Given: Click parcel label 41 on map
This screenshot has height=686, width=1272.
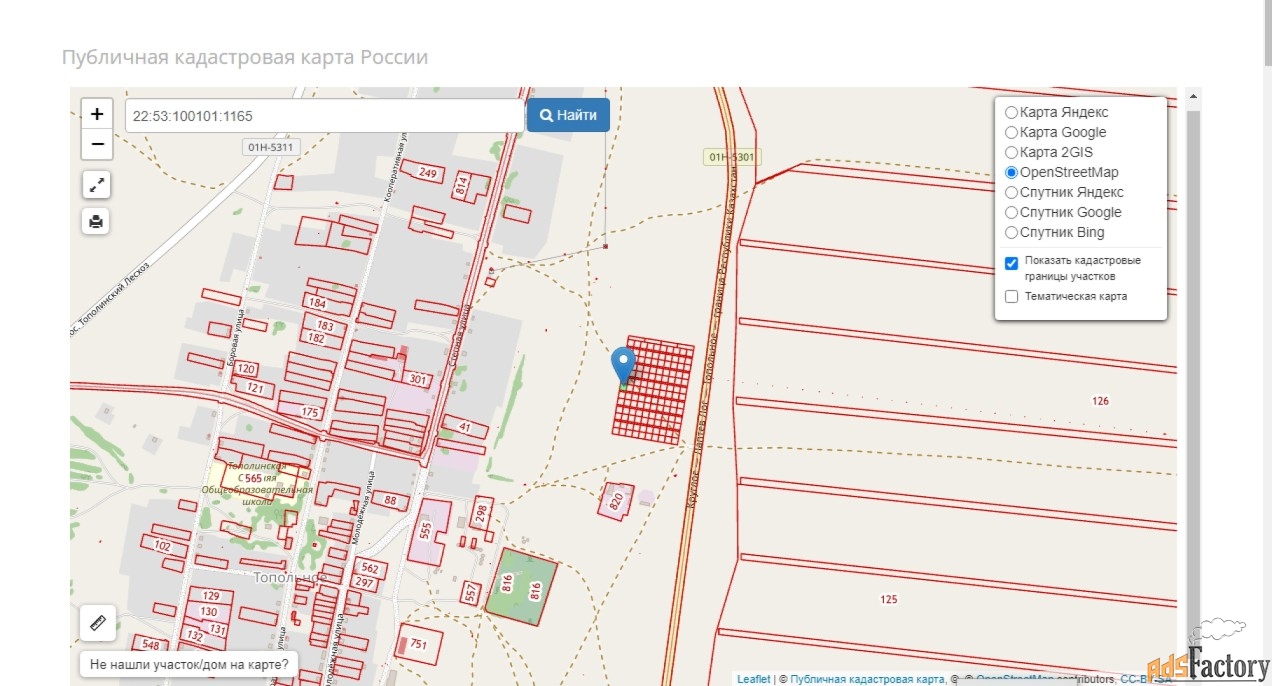Looking at the screenshot, I should (x=464, y=427).
